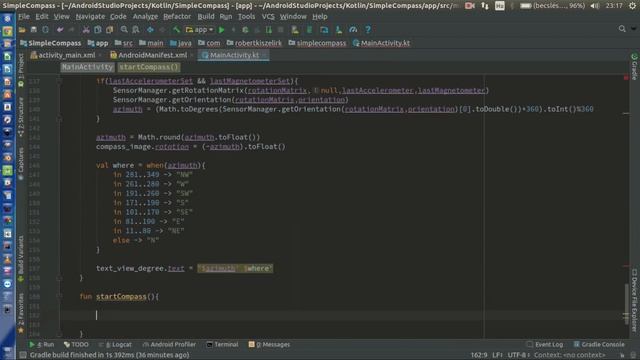Click the Search Everywhere magnifier icon

622,29
